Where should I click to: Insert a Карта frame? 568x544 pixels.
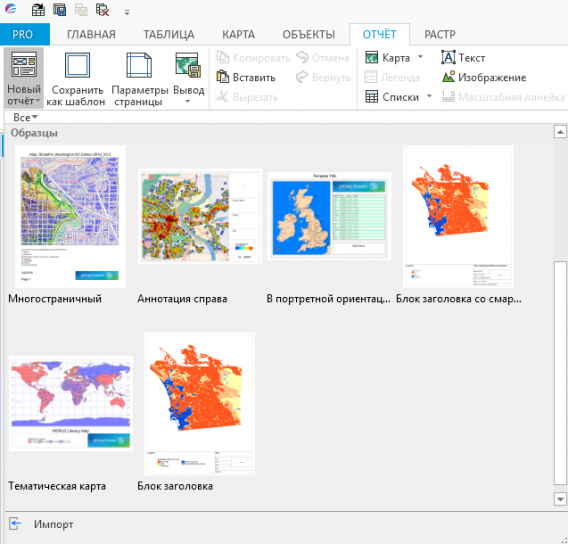pyautogui.click(x=387, y=58)
